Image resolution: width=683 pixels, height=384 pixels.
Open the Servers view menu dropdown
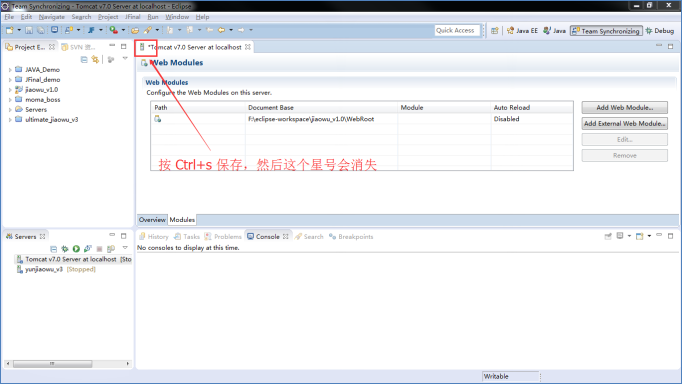[125, 248]
